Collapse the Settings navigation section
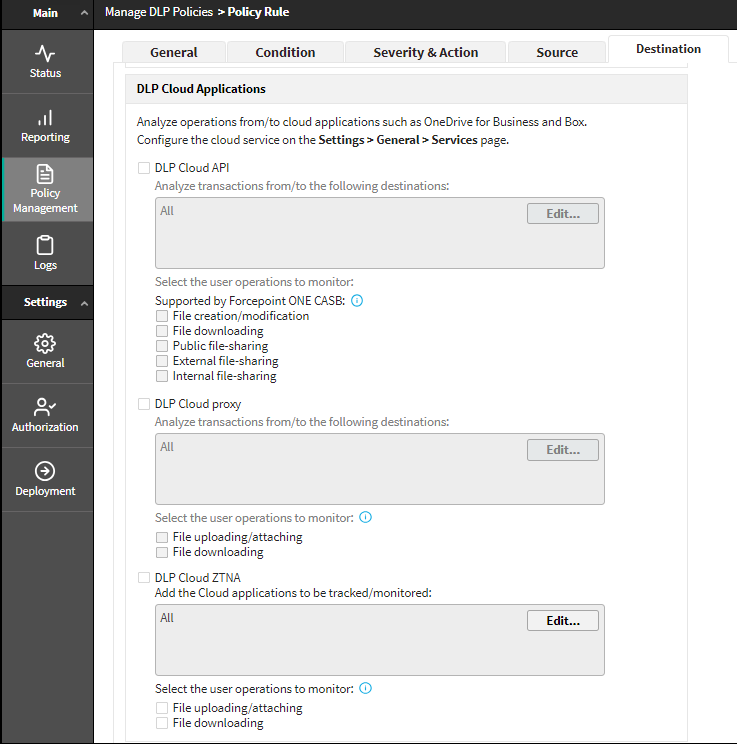Screen dimensions: 737x744 [84, 302]
